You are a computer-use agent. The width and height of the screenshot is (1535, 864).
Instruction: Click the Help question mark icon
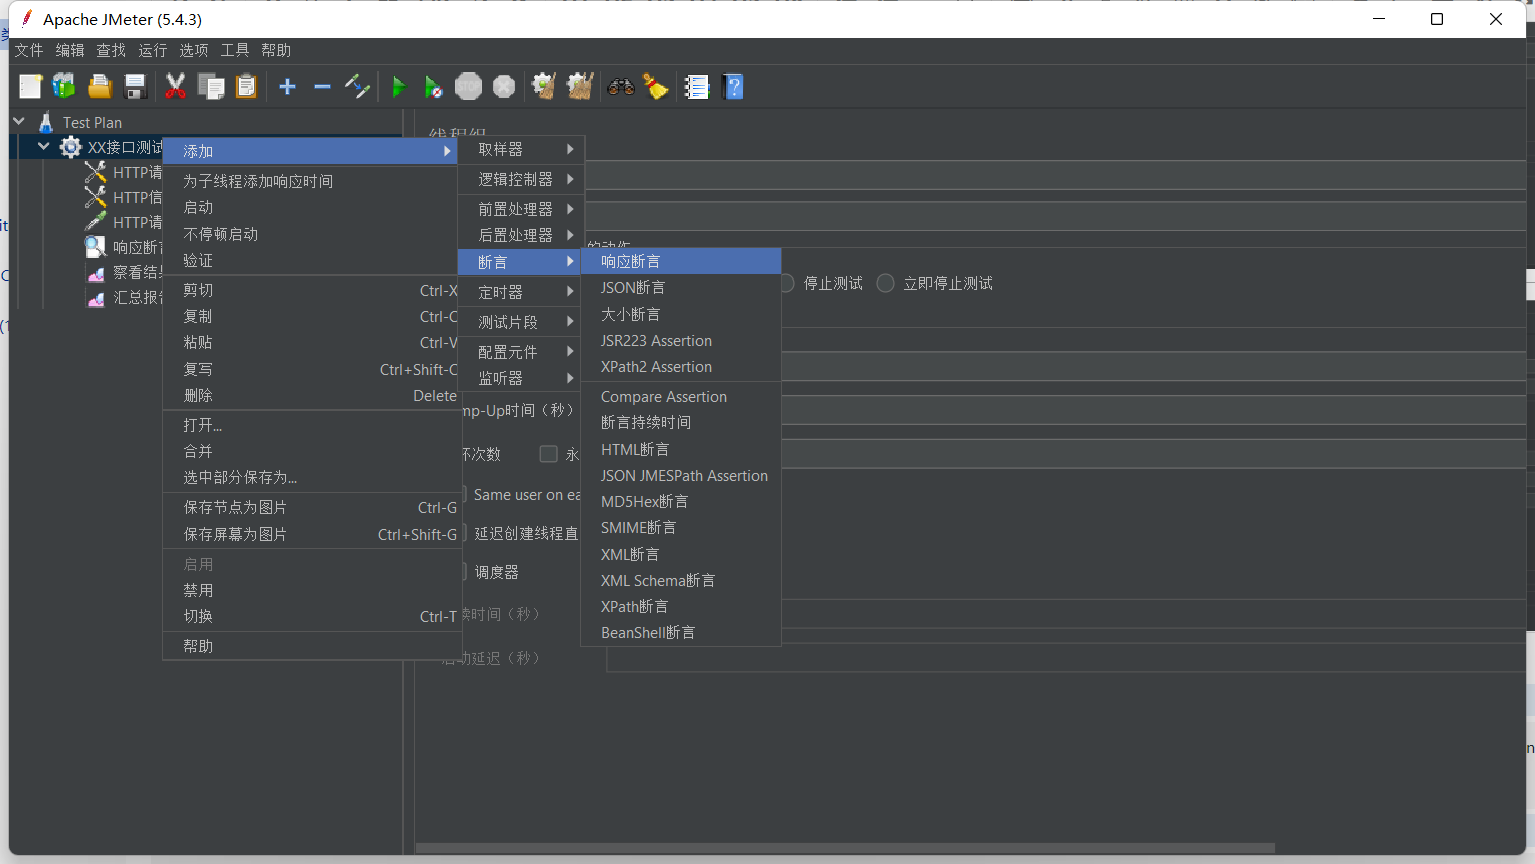point(733,87)
